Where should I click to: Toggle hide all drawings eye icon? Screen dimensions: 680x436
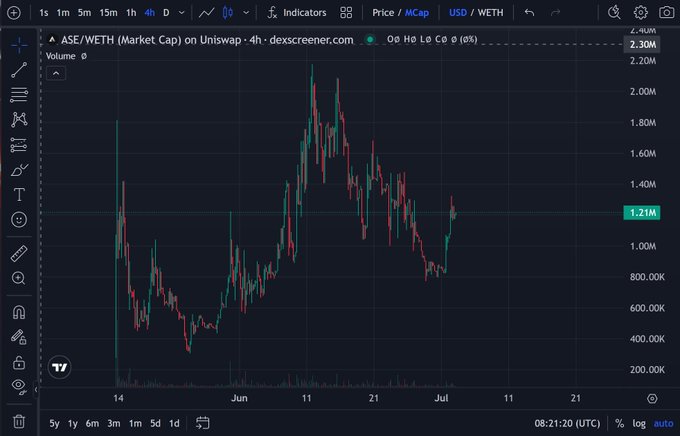pyautogui.click(x=19, y=386)
